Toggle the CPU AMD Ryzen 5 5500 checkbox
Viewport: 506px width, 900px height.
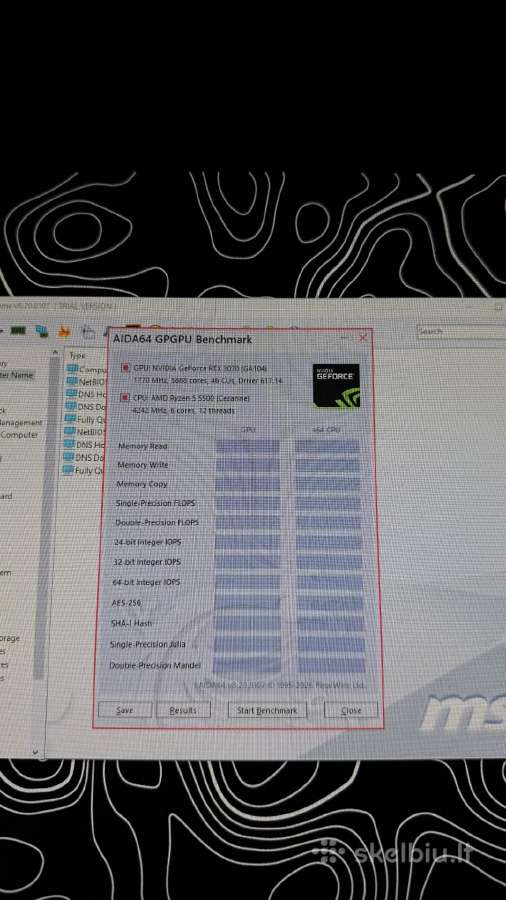125,397
